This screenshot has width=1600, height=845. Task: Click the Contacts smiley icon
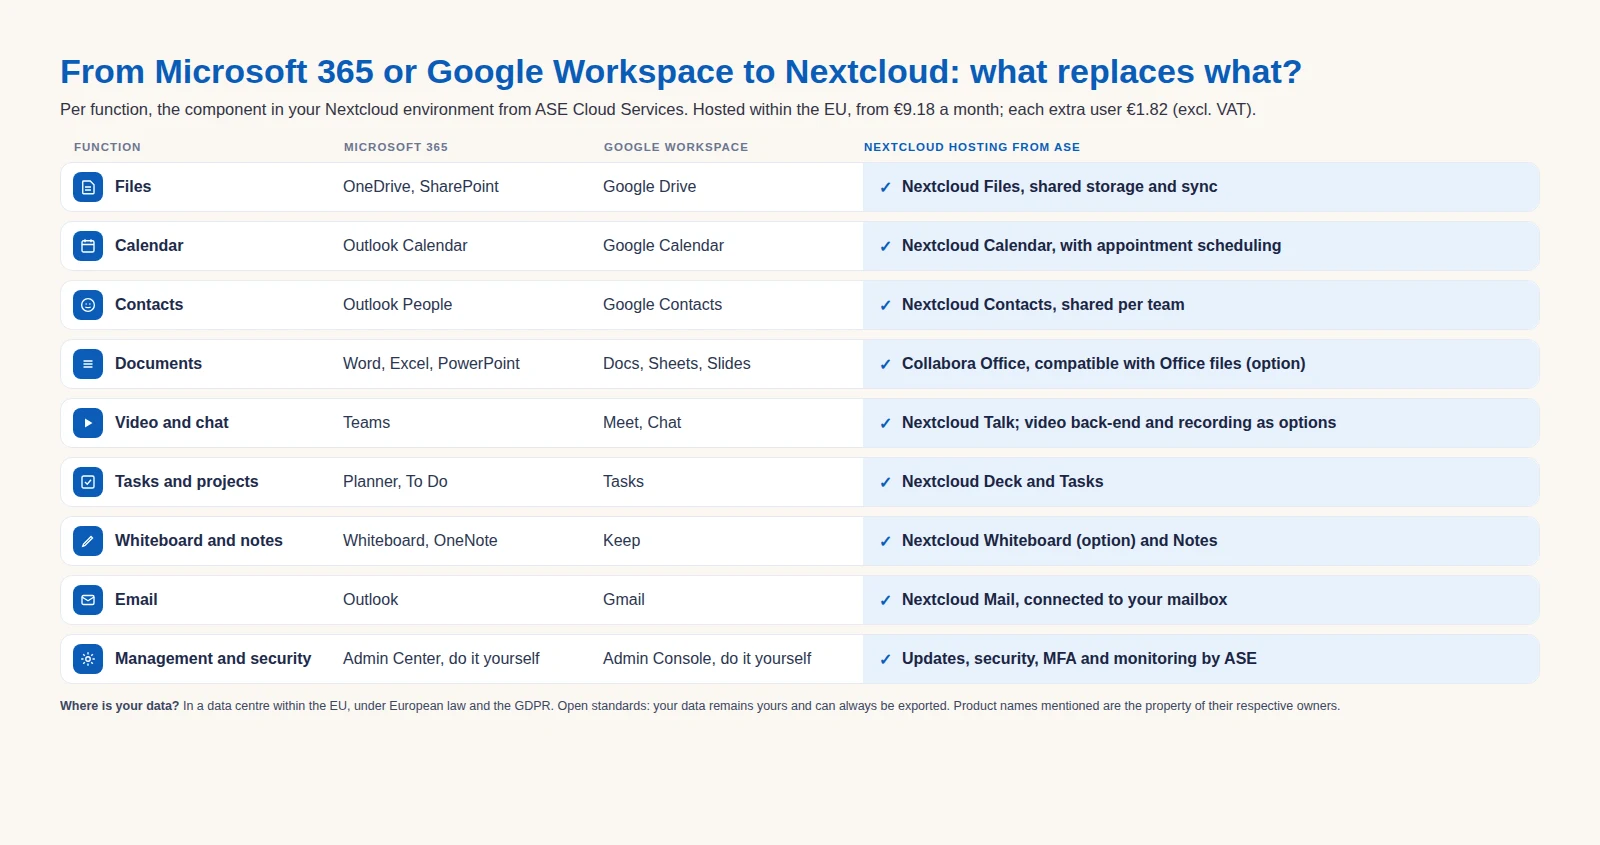tap(88, 305)
